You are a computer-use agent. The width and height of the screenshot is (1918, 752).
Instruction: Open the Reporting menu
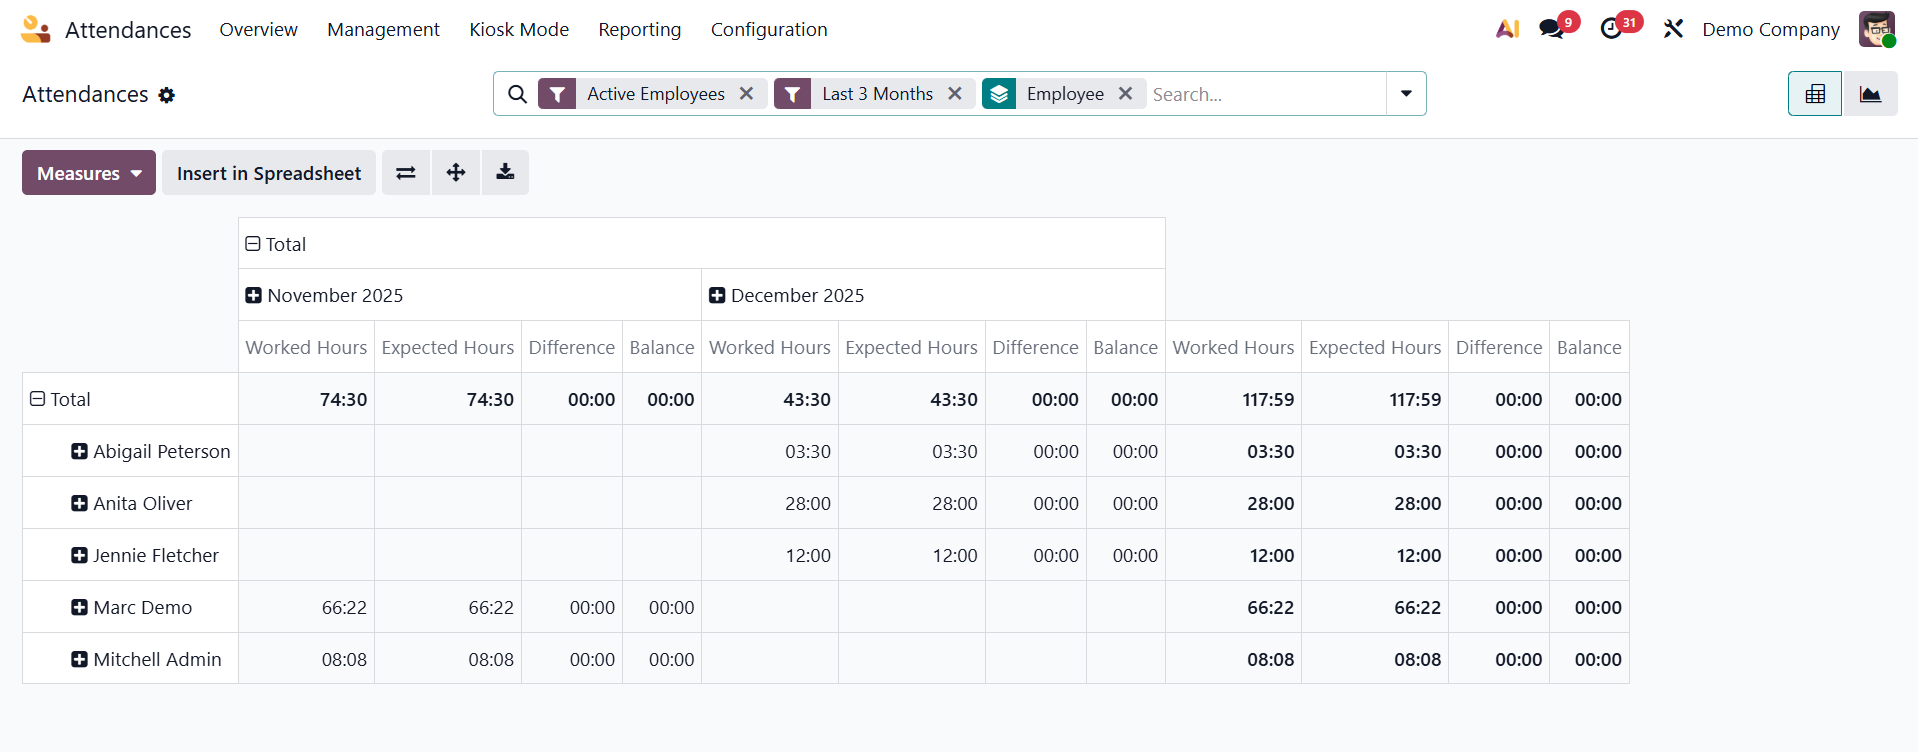click(x=639, y=30)
